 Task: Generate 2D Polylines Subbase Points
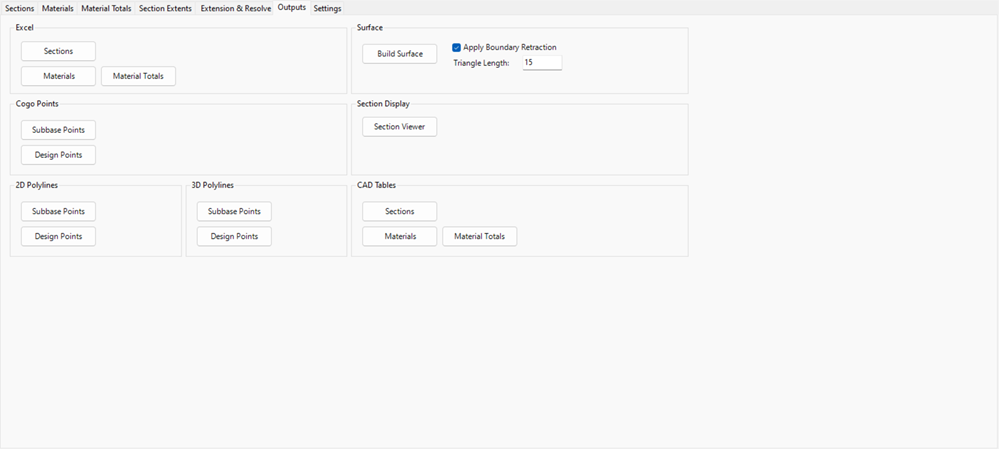pos(58,211)
